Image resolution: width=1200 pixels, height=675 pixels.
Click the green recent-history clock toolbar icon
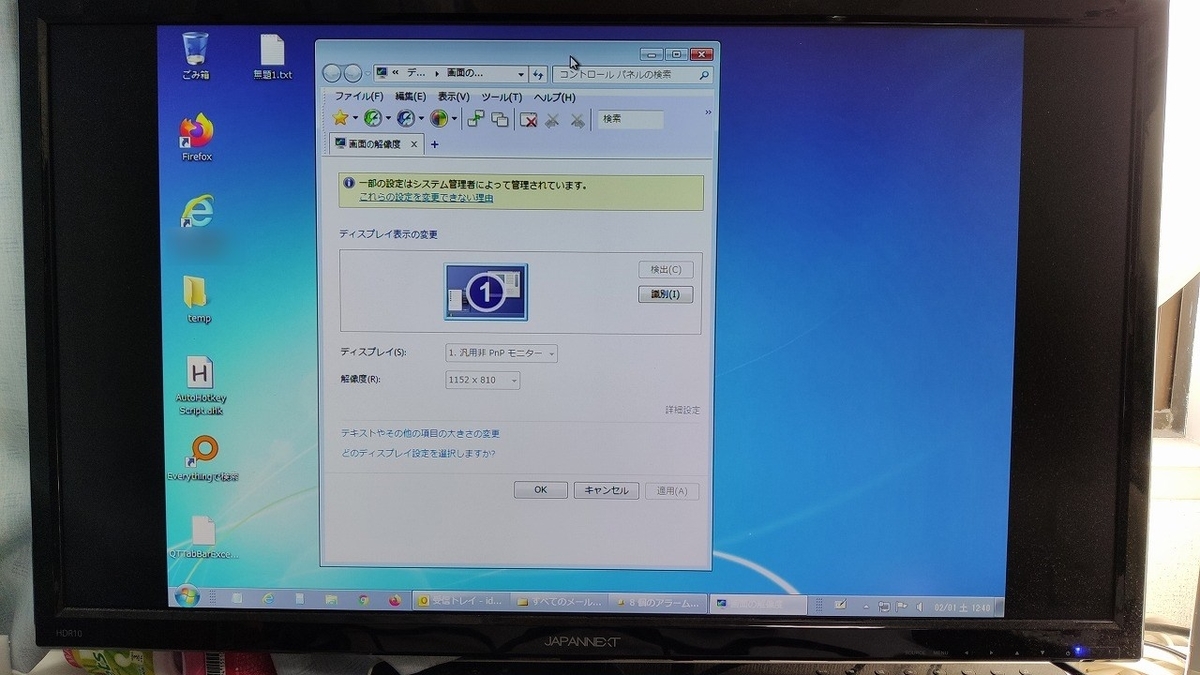[x=373, y=119]
